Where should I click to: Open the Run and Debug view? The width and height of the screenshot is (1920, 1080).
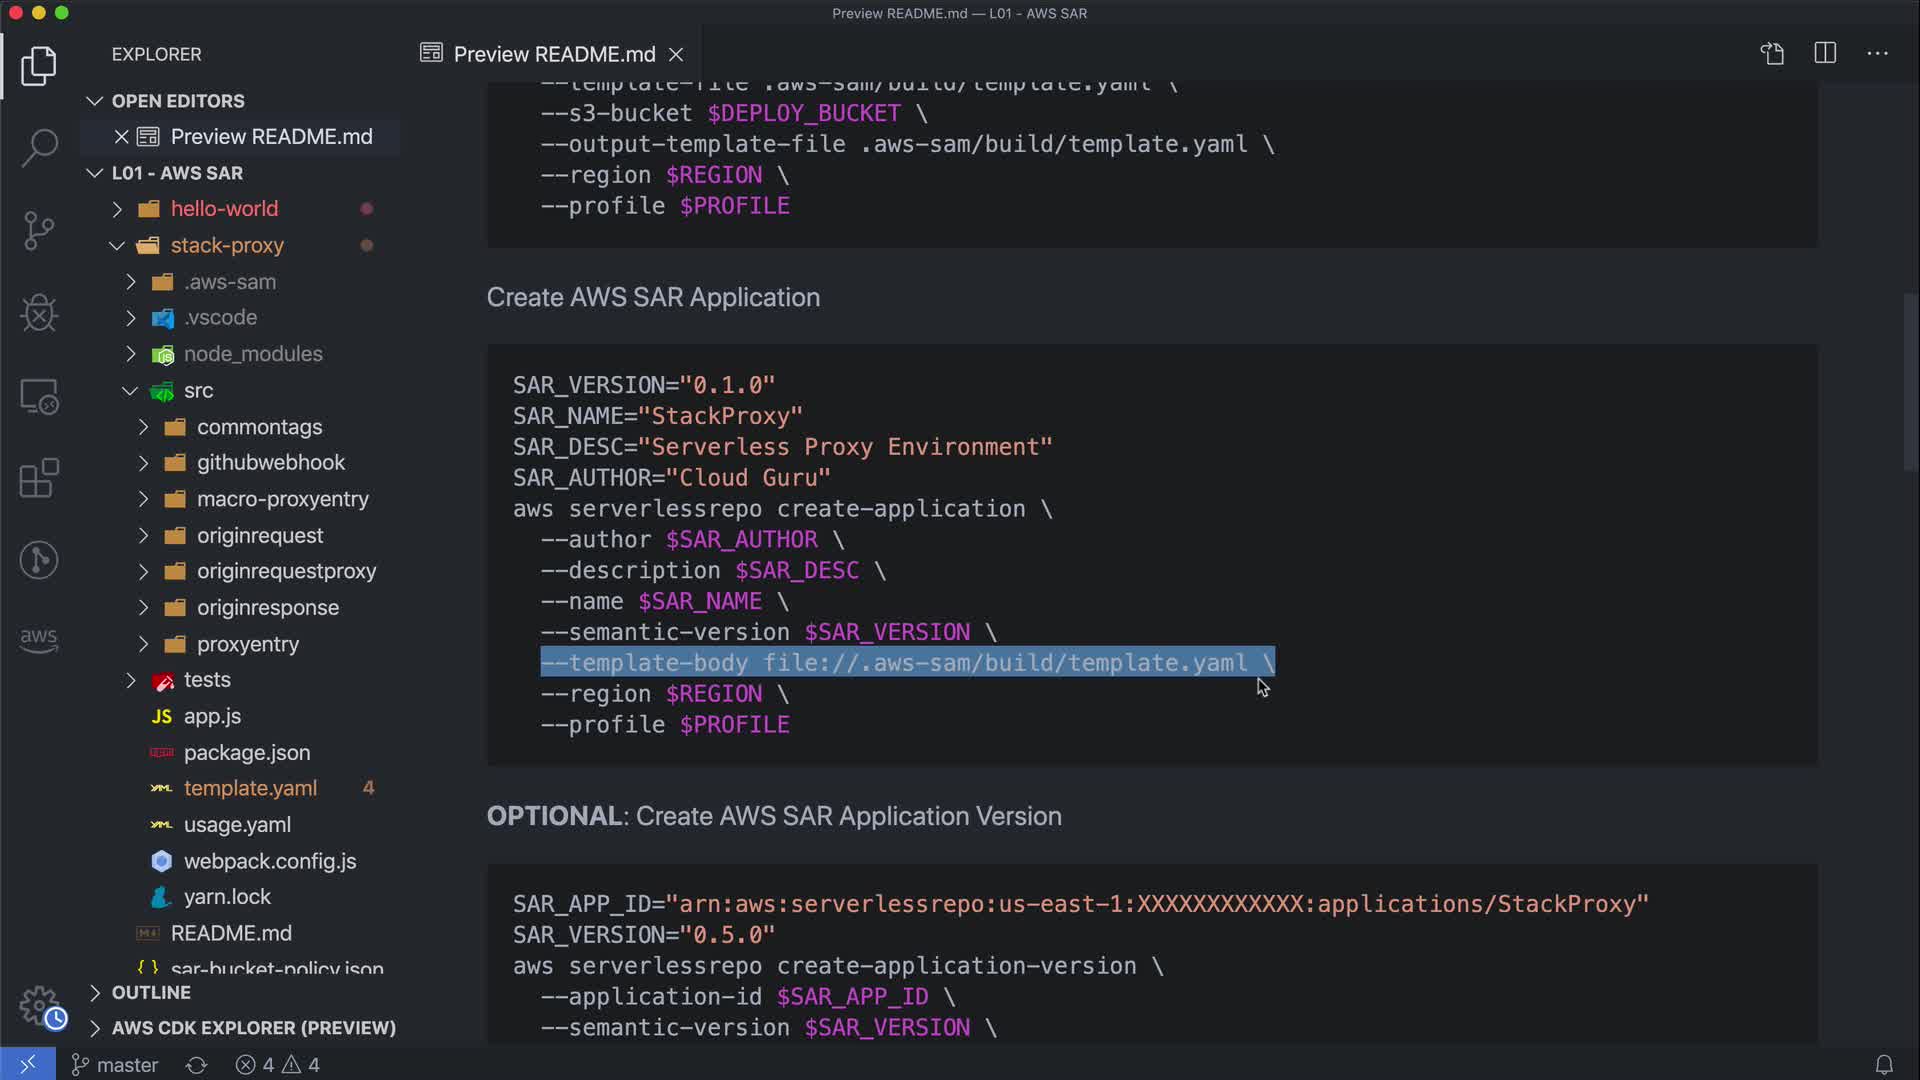[39, 313]
